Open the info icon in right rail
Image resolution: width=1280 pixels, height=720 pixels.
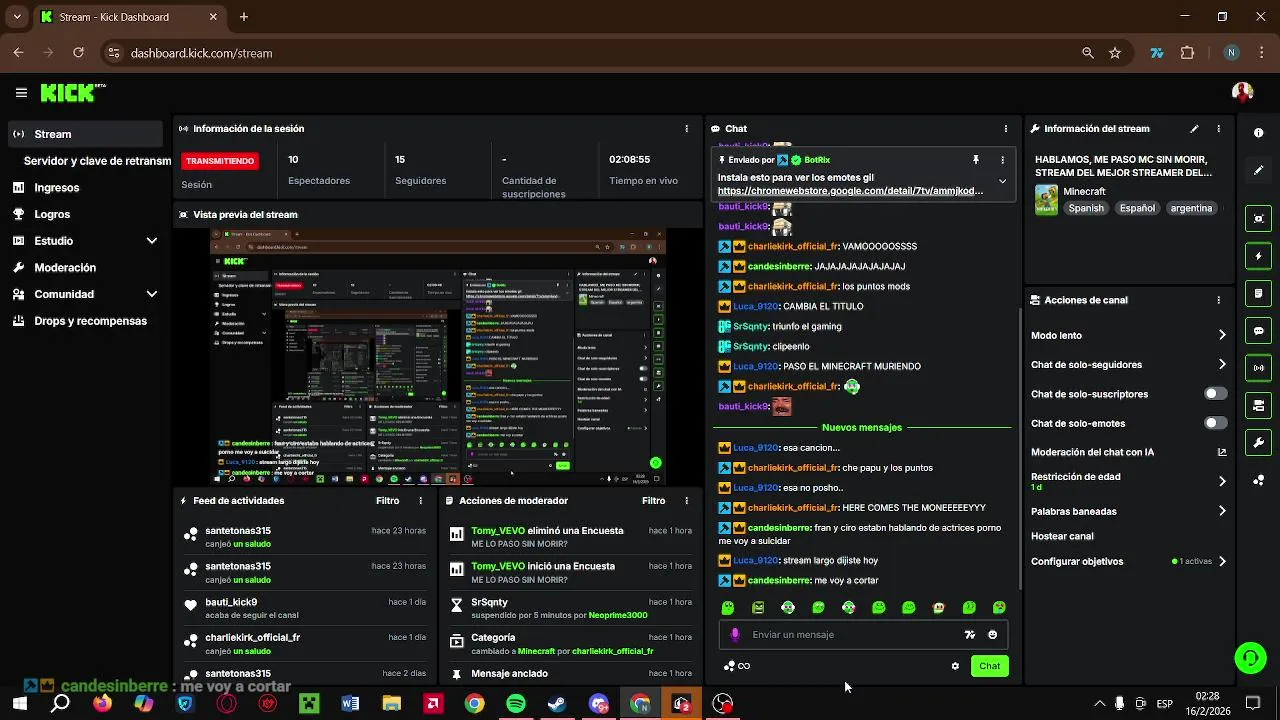[1258, 133]
